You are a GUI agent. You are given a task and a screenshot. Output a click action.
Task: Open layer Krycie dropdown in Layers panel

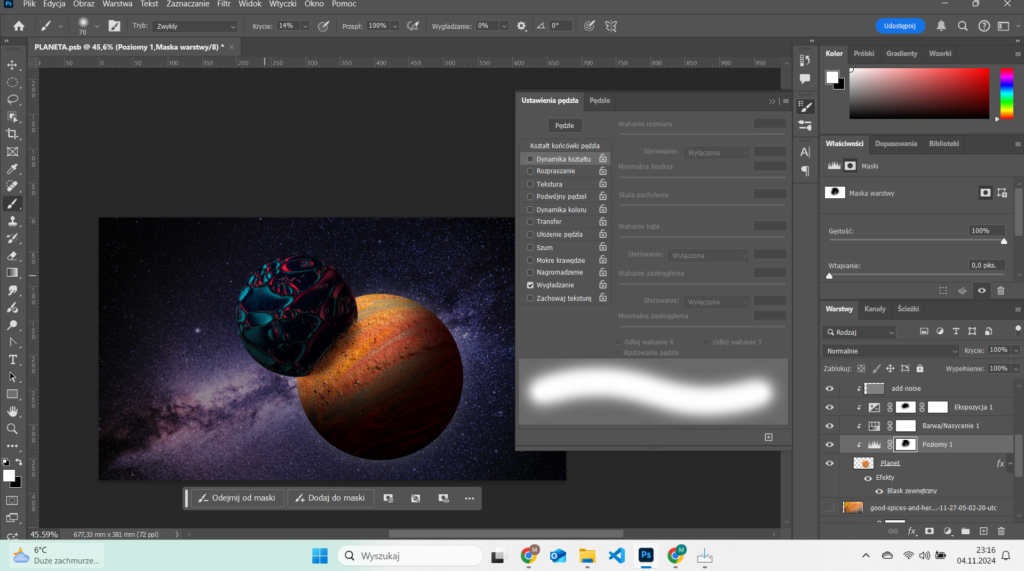1016,350
